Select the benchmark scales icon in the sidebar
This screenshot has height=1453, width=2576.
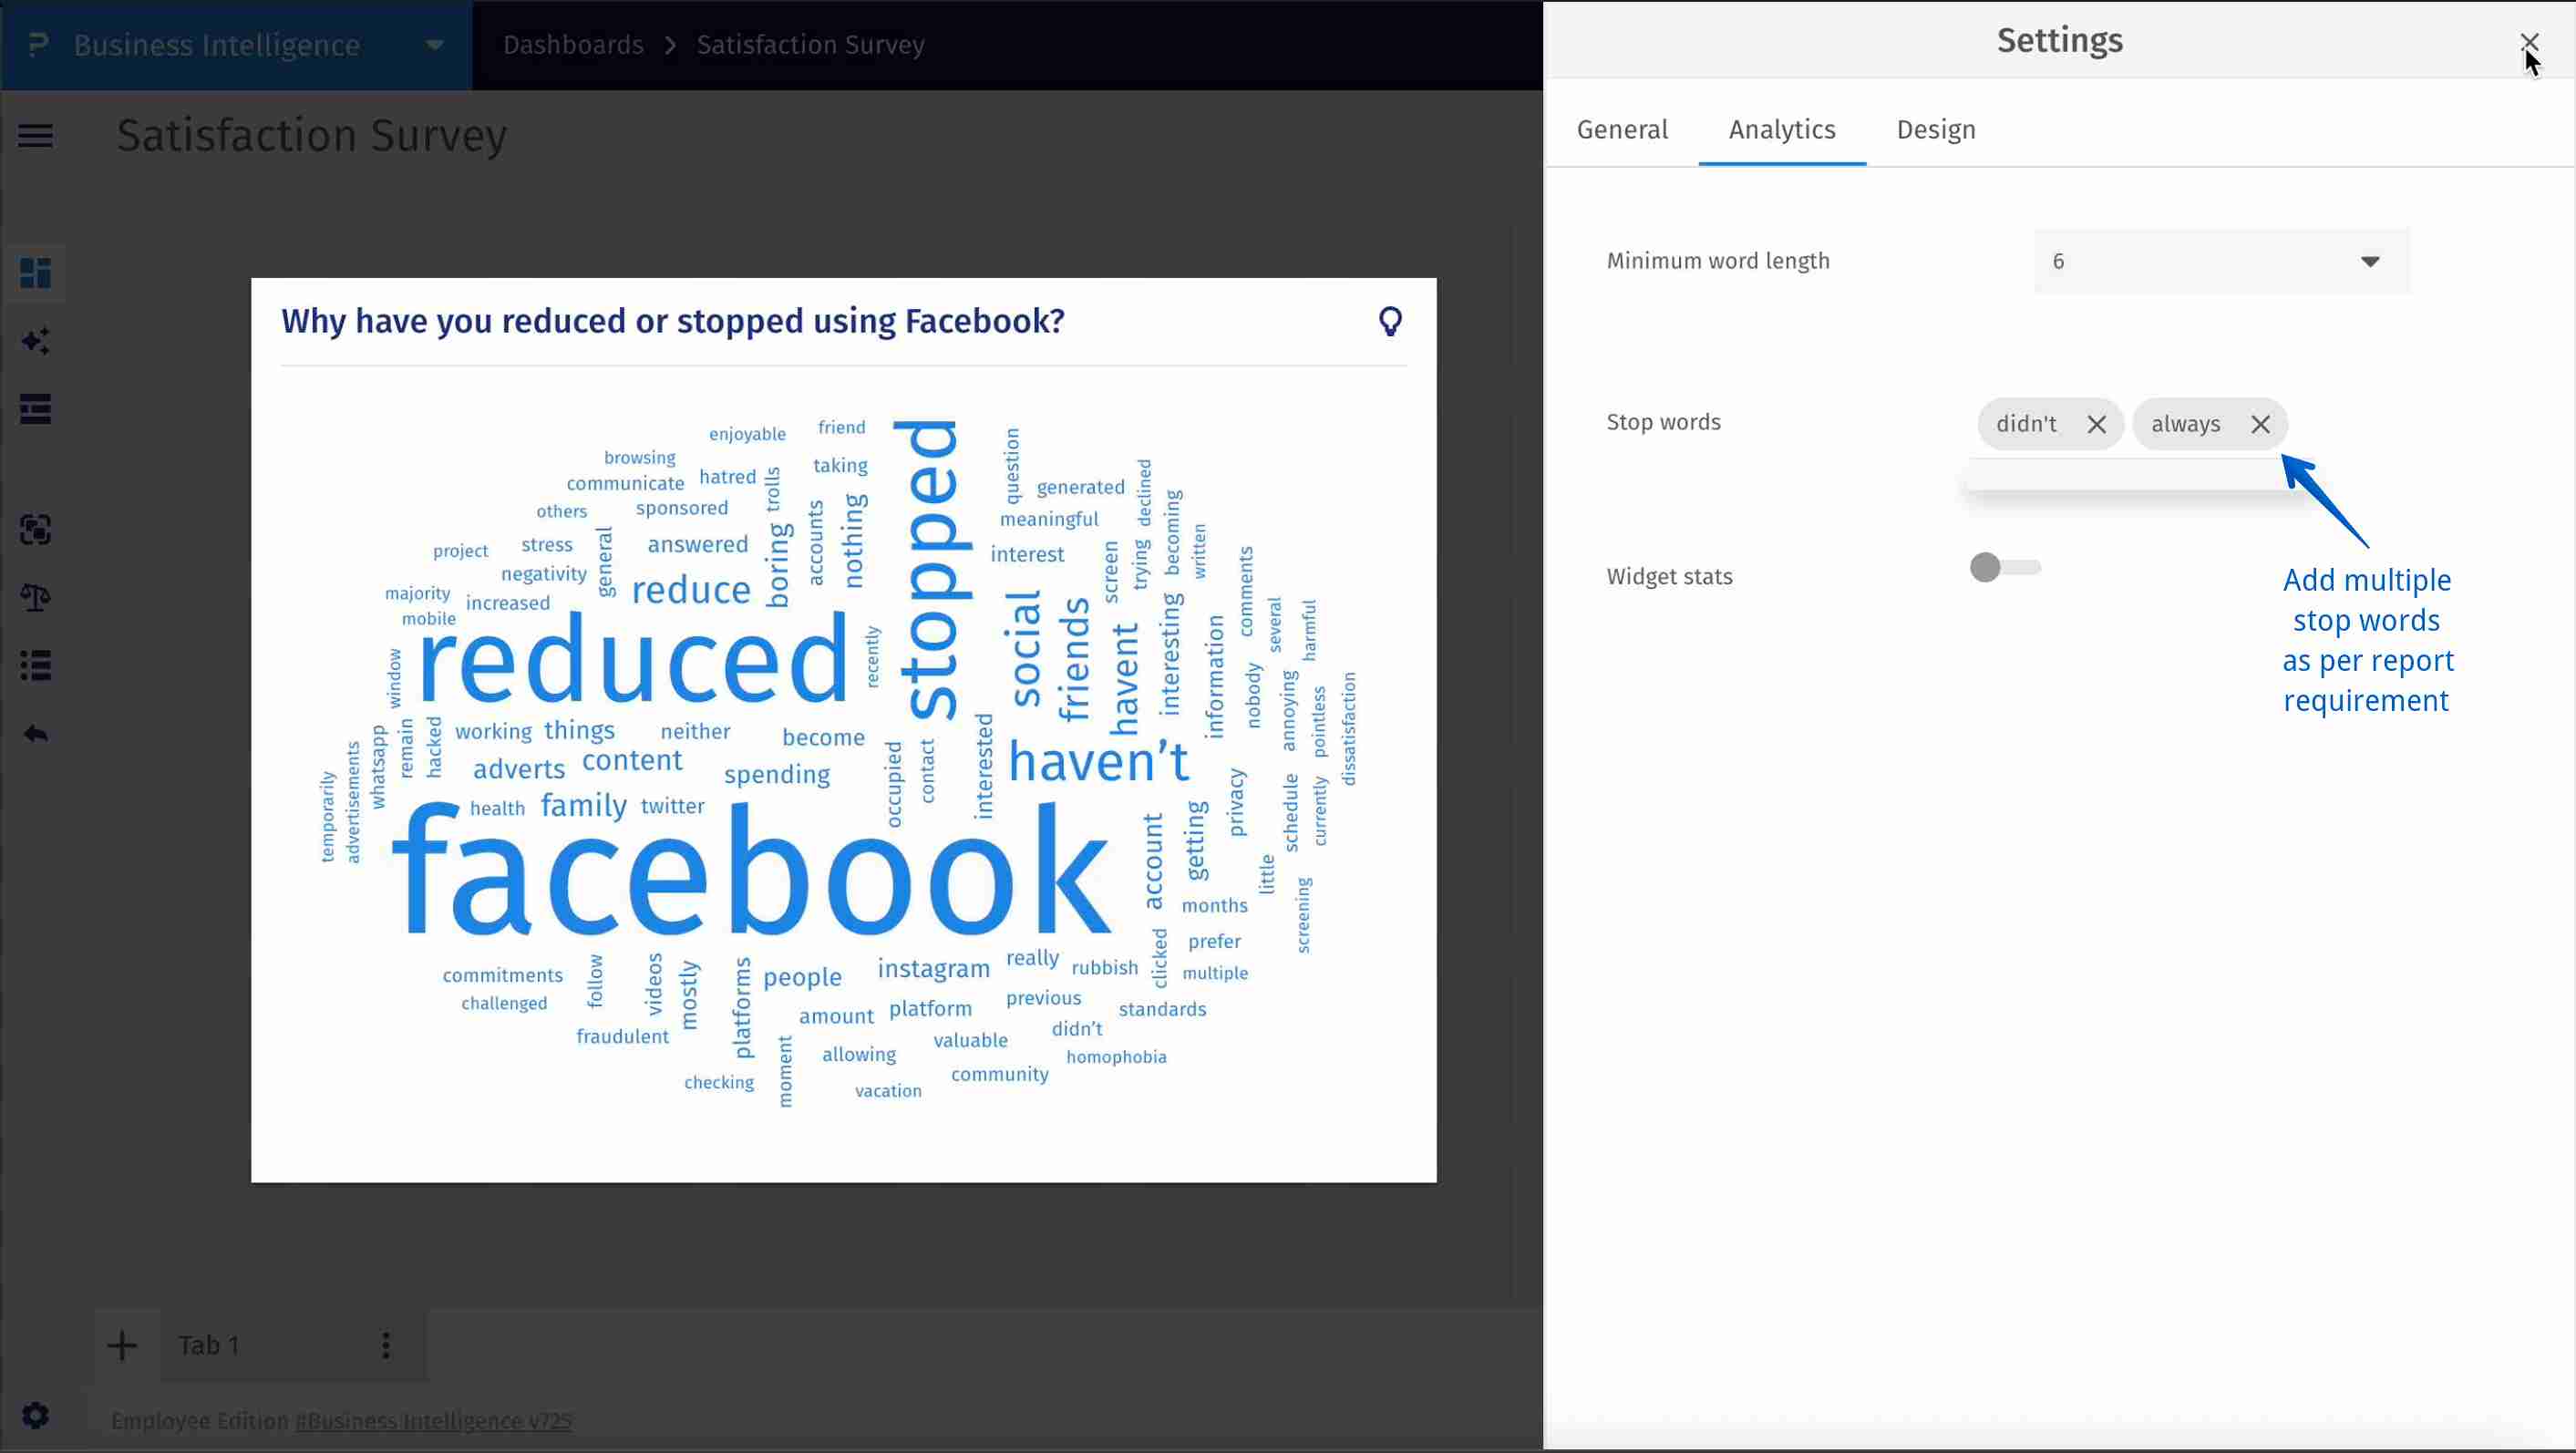coord(36,597)
